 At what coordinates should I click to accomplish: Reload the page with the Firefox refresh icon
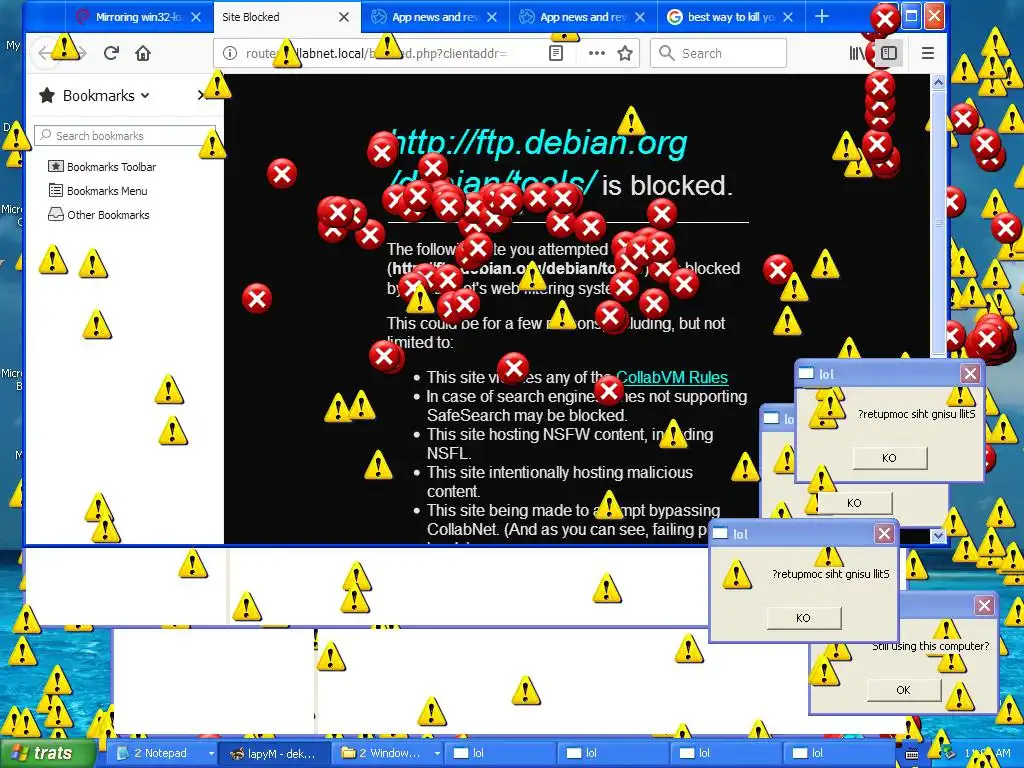click(111, 53)
